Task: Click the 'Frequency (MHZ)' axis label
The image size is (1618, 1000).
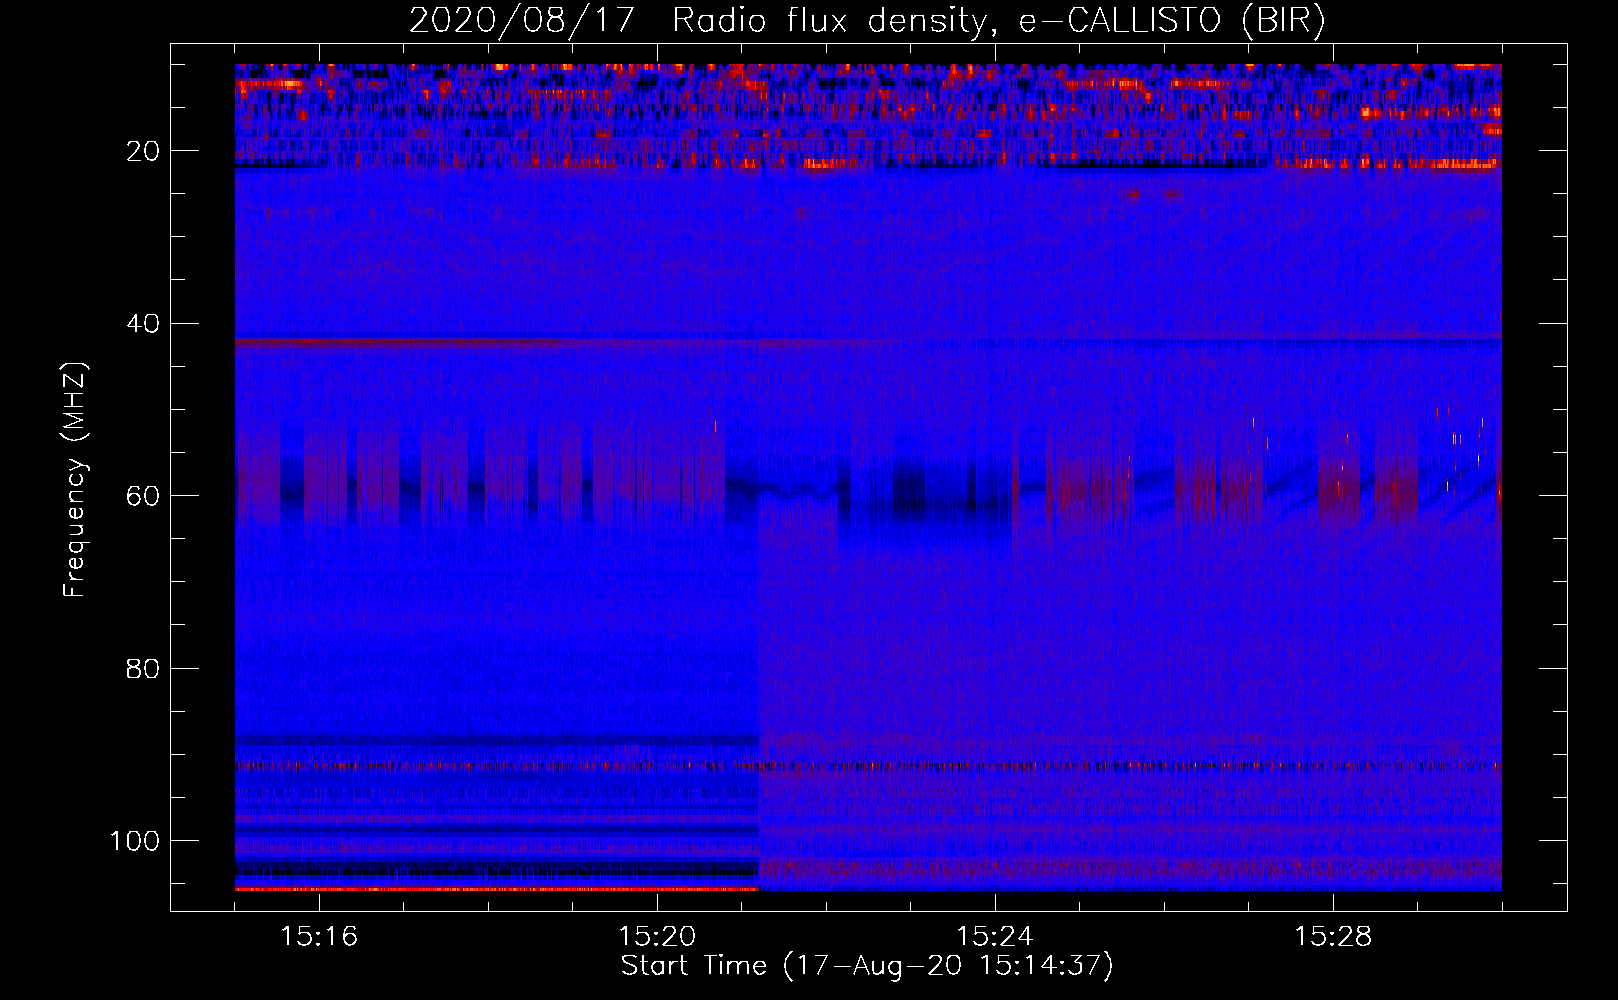Action: pos(75,479)
